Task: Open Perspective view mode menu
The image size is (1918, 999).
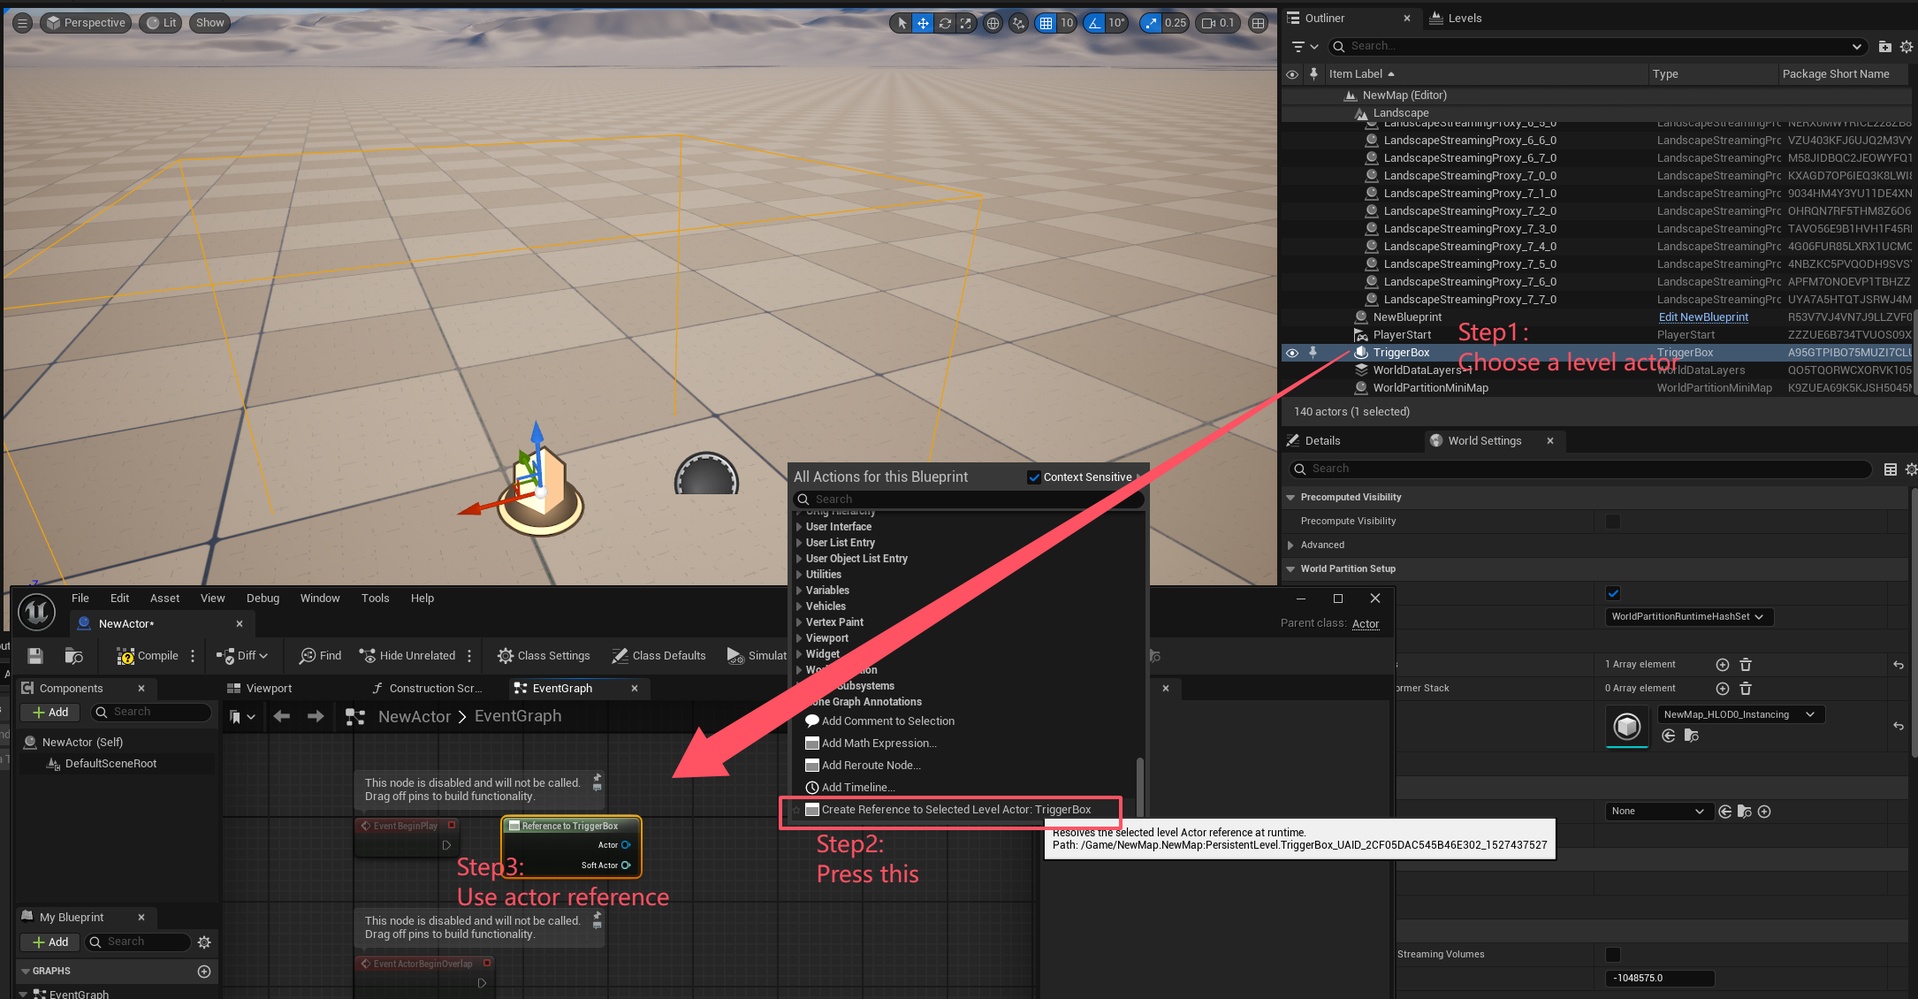Action: tap(86, 23)
